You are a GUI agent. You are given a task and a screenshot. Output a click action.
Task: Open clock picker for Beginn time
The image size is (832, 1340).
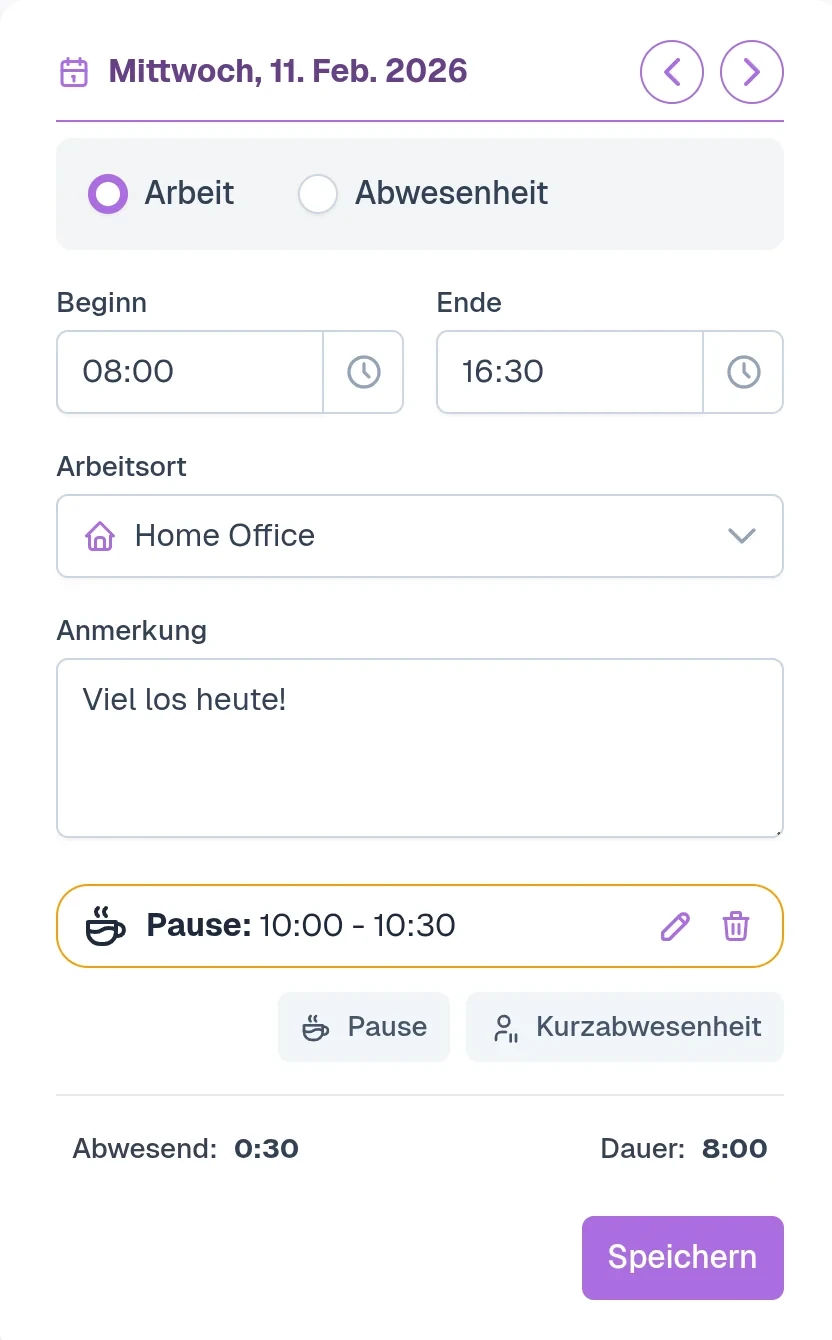tap(363, 372)
